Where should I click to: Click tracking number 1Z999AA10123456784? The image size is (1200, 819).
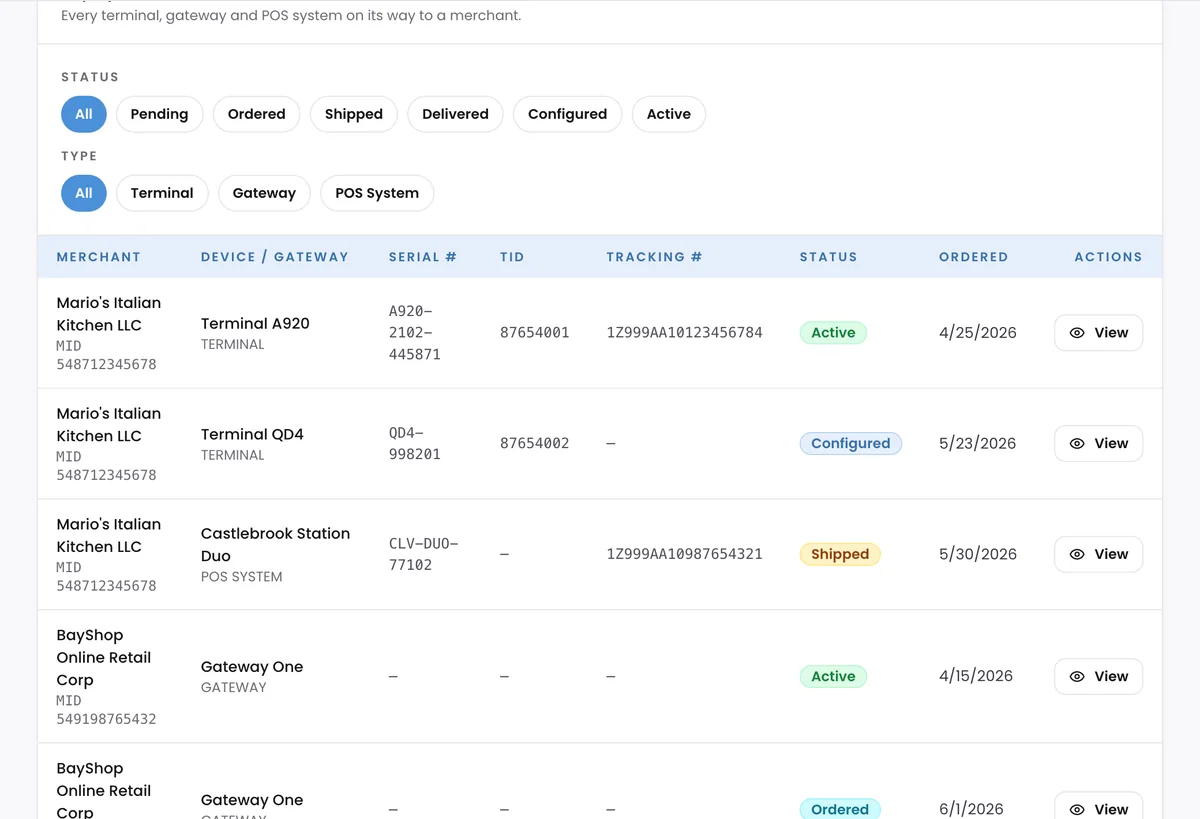tap(684, 333)
